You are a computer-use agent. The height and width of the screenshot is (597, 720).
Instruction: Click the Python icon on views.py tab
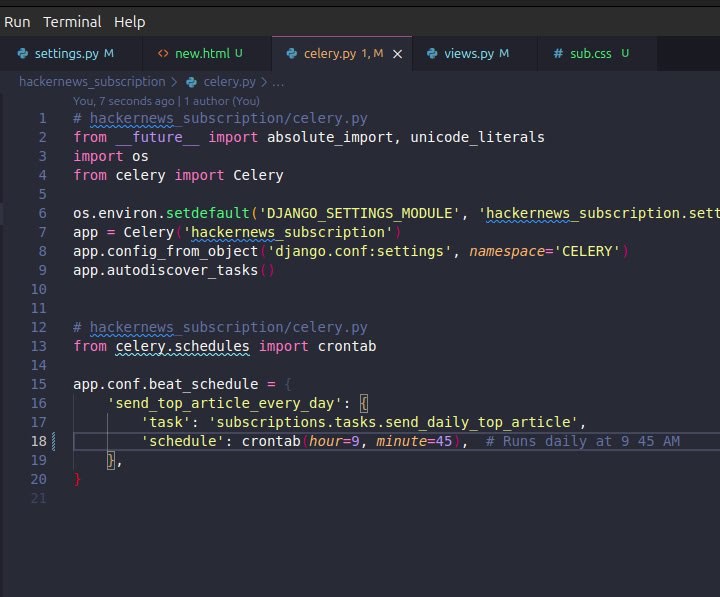[432, 54]
